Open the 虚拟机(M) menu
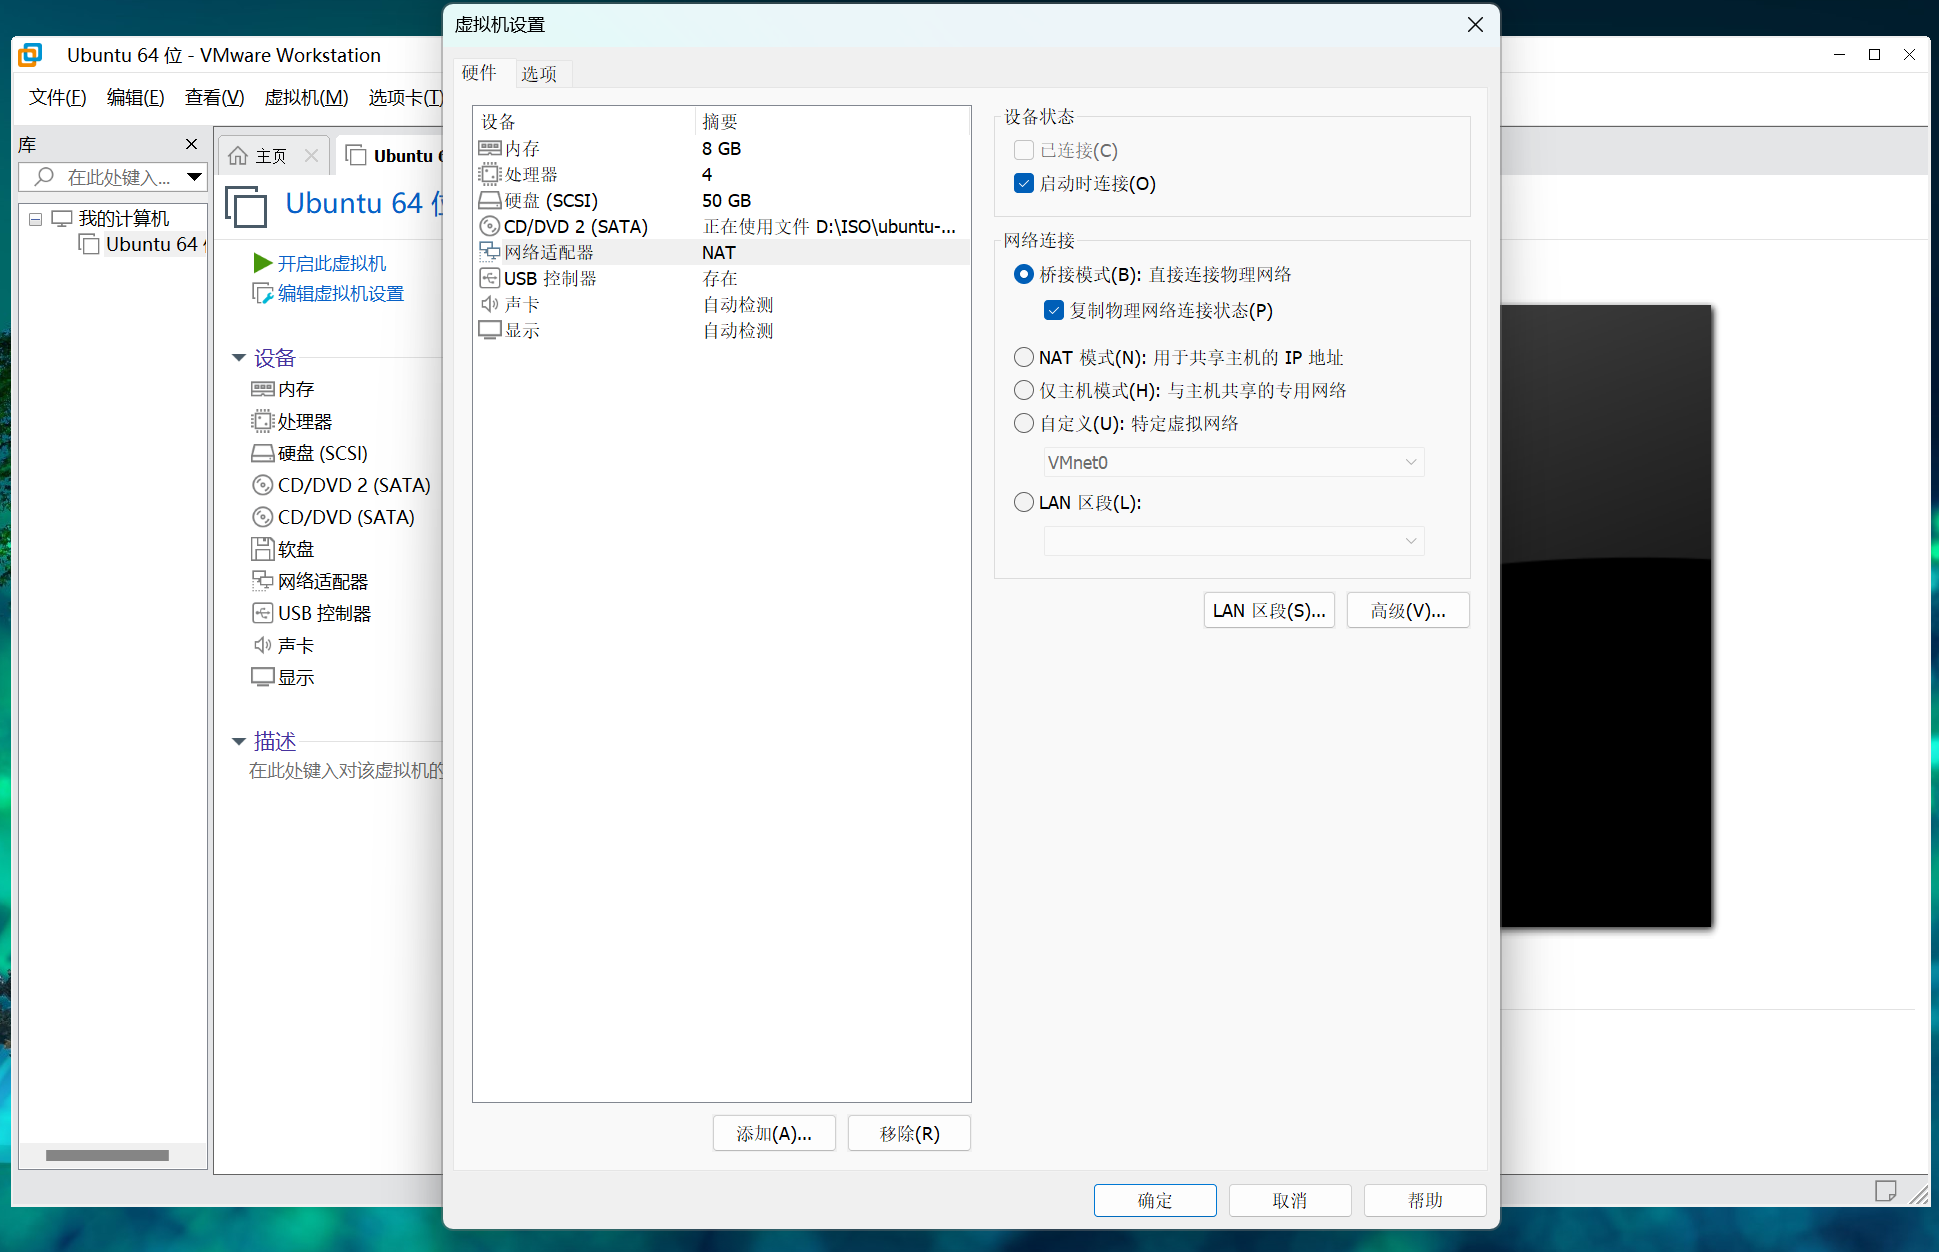Image resolution: width=1939 pixels, height=1252 pixels. [306, 97]
